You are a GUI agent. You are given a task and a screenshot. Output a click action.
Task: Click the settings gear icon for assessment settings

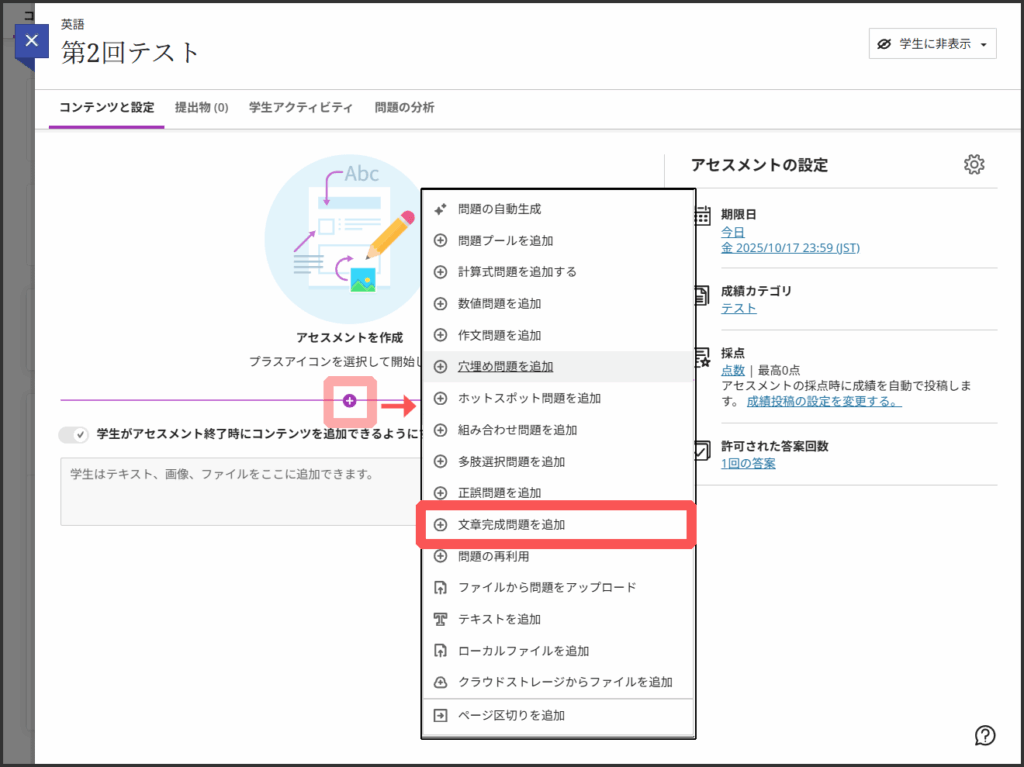[974, 165]
